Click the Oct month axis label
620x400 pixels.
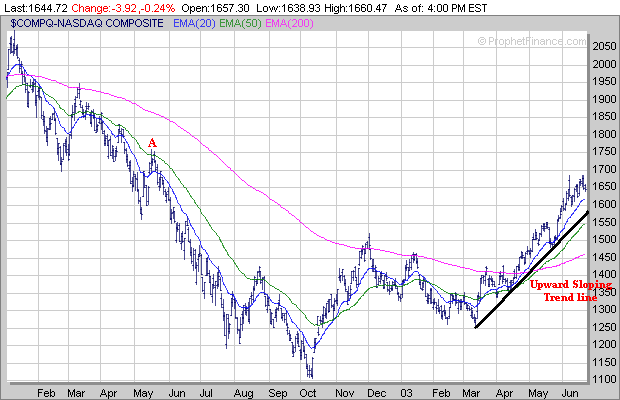pyautogui.click(x=308, y=393)
